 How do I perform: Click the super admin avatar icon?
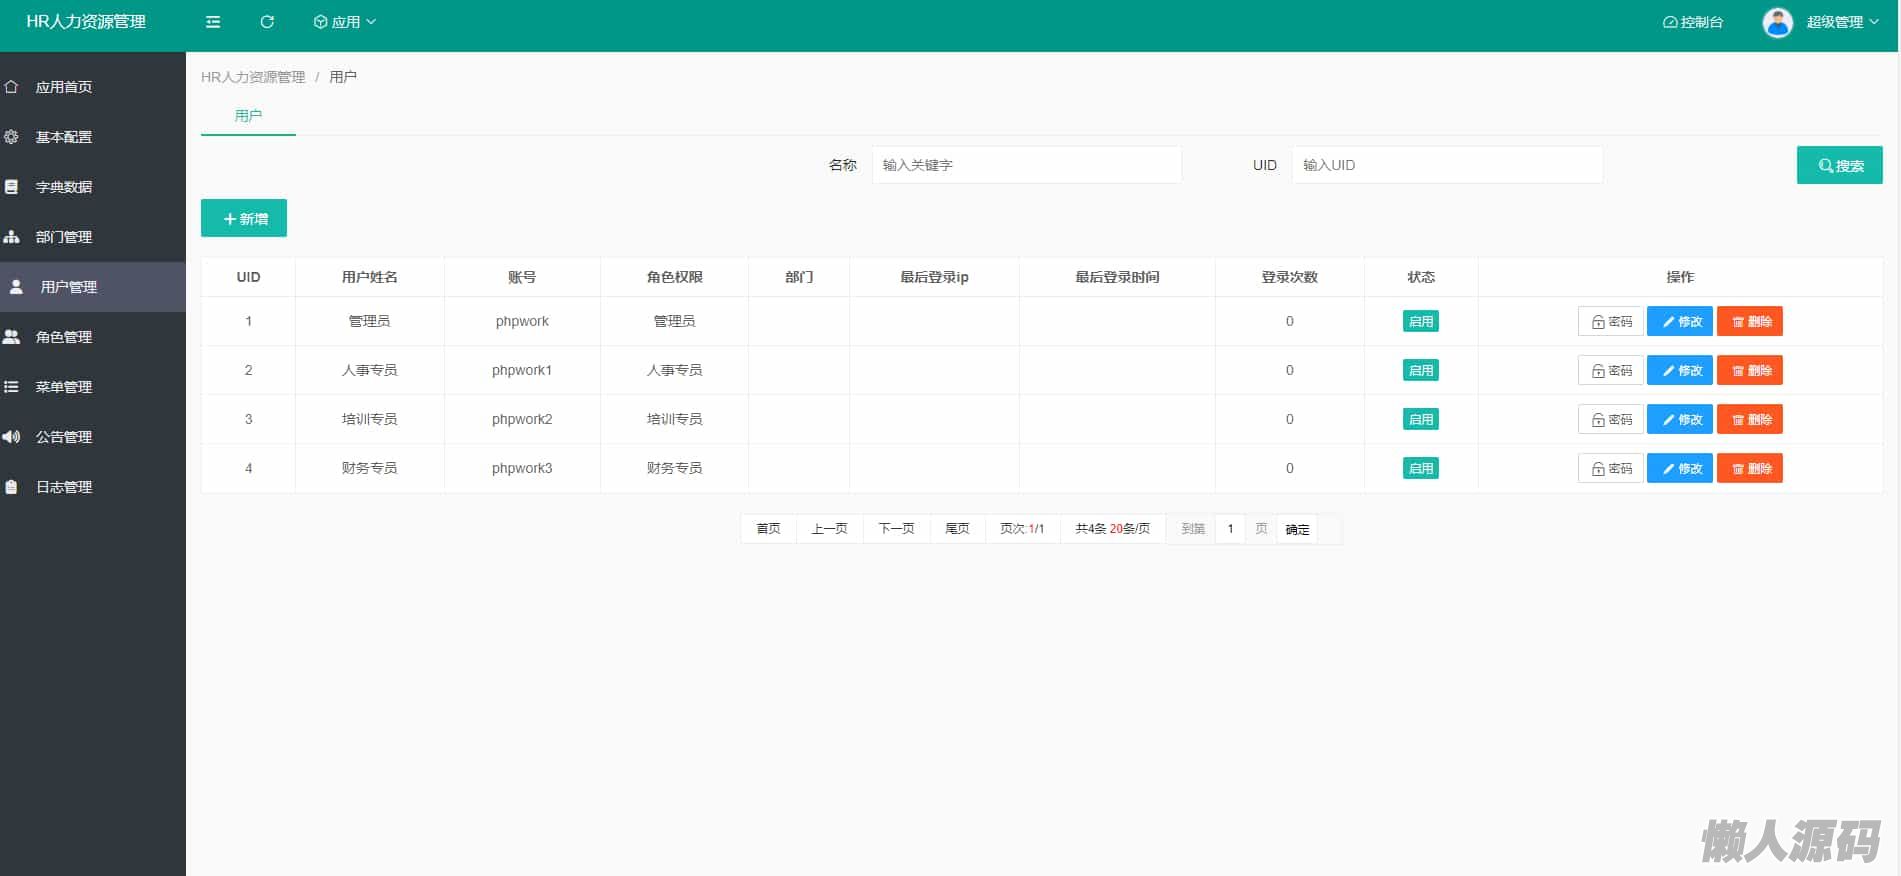point(1777,22)
